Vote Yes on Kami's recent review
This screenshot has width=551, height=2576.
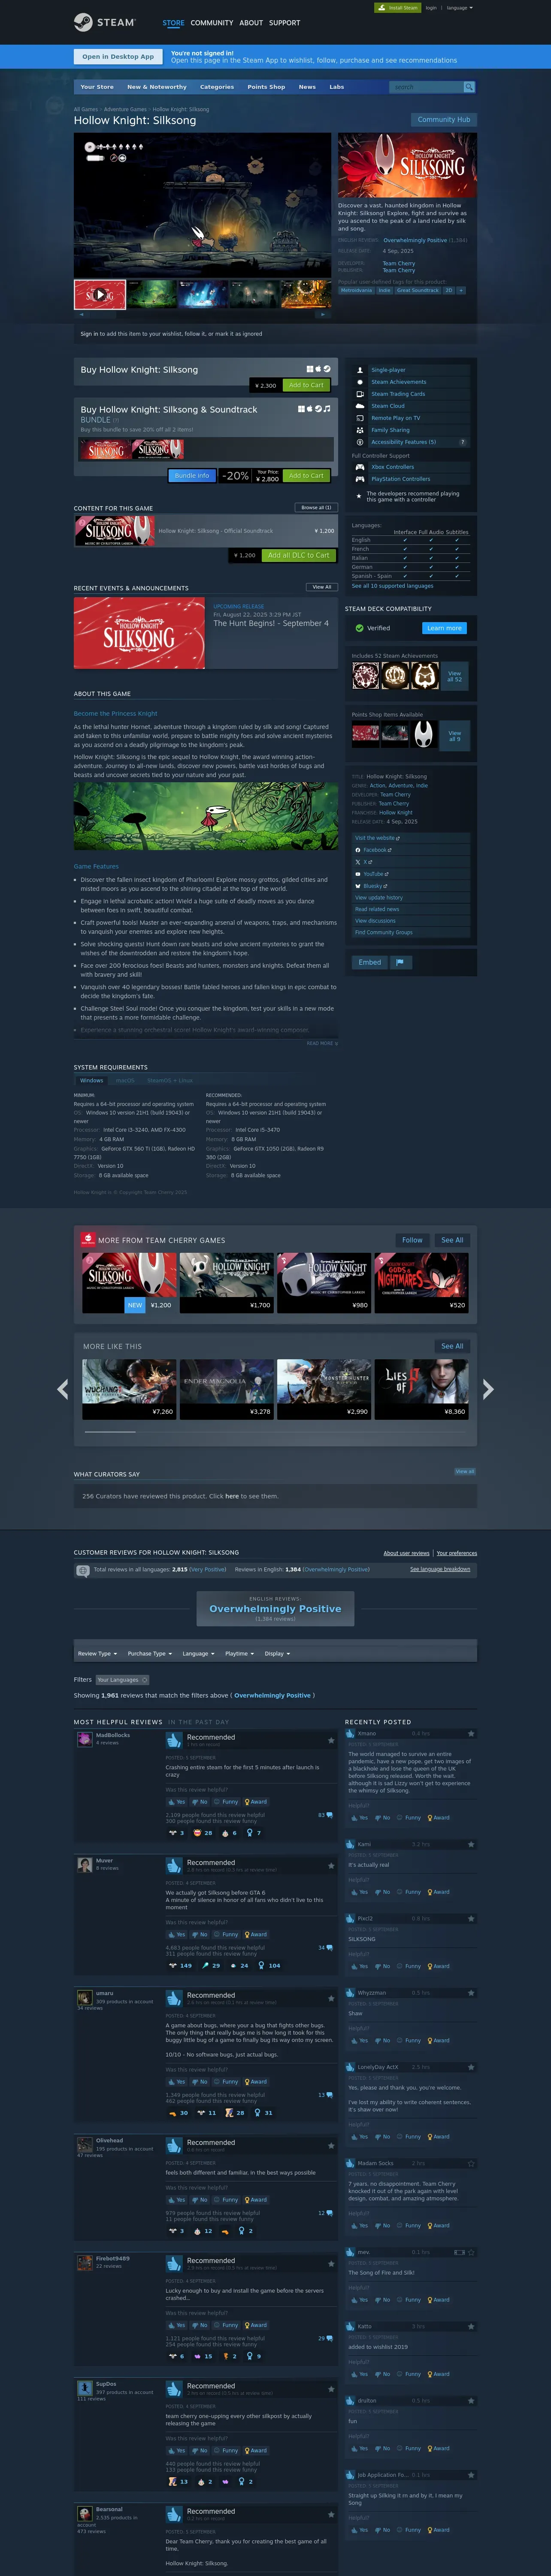point(359,1892)
